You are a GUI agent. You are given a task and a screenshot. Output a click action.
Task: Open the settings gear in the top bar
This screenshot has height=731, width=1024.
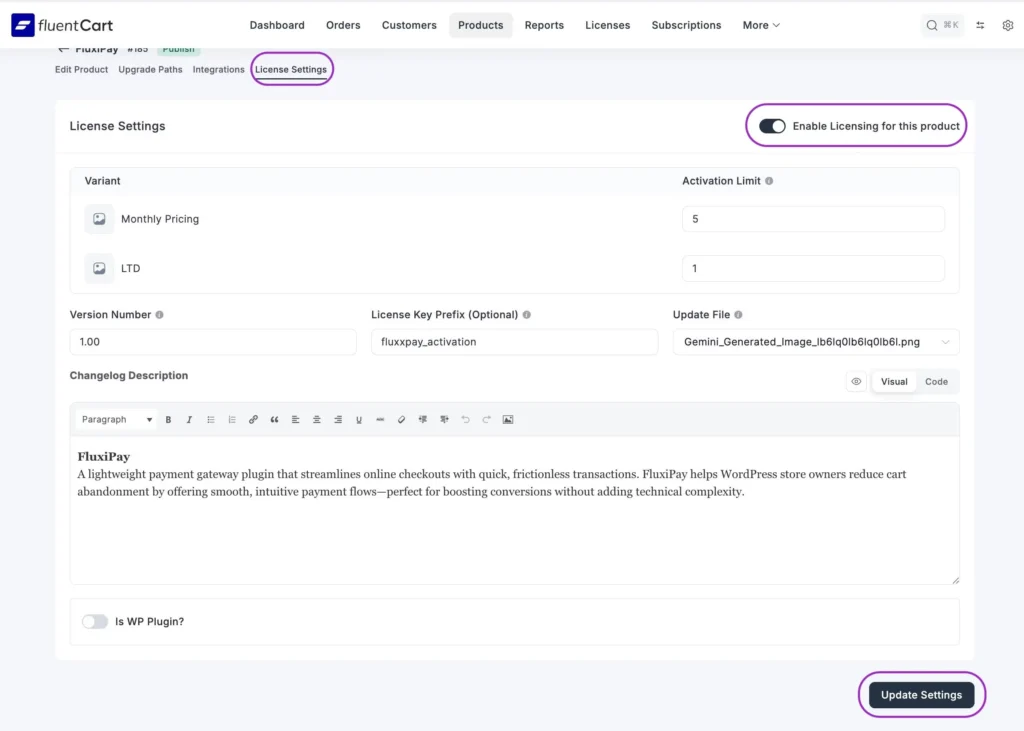click(1008, 25)
